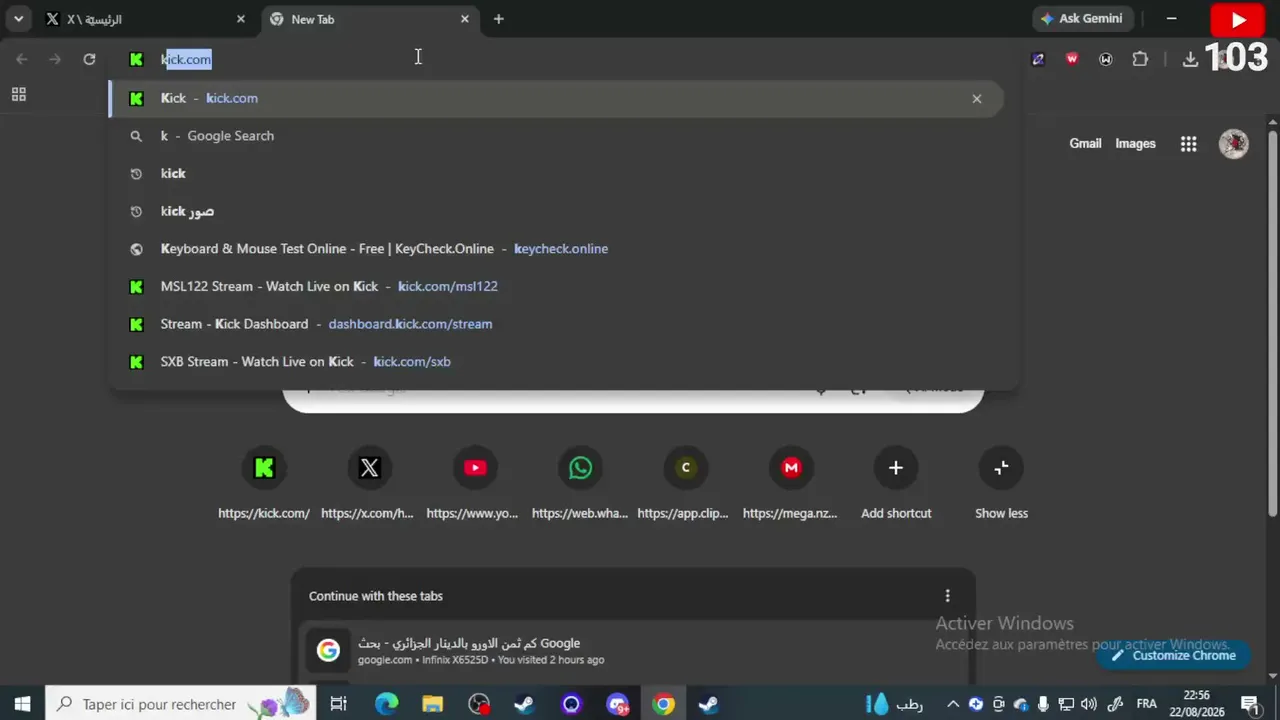Open 'Continue with these tabs' options menu
The width and height of the screenshot is (1280, 720).
[x=948, y=596]
